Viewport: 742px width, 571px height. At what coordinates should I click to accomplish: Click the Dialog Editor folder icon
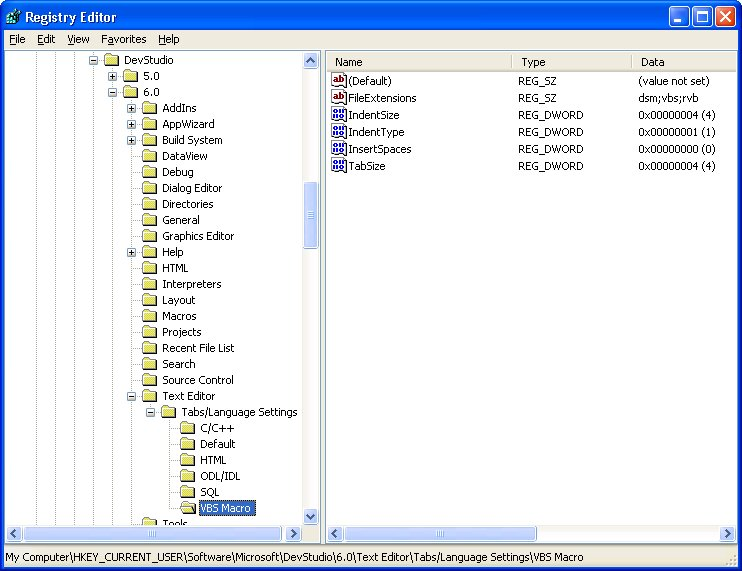click(150, 188)
